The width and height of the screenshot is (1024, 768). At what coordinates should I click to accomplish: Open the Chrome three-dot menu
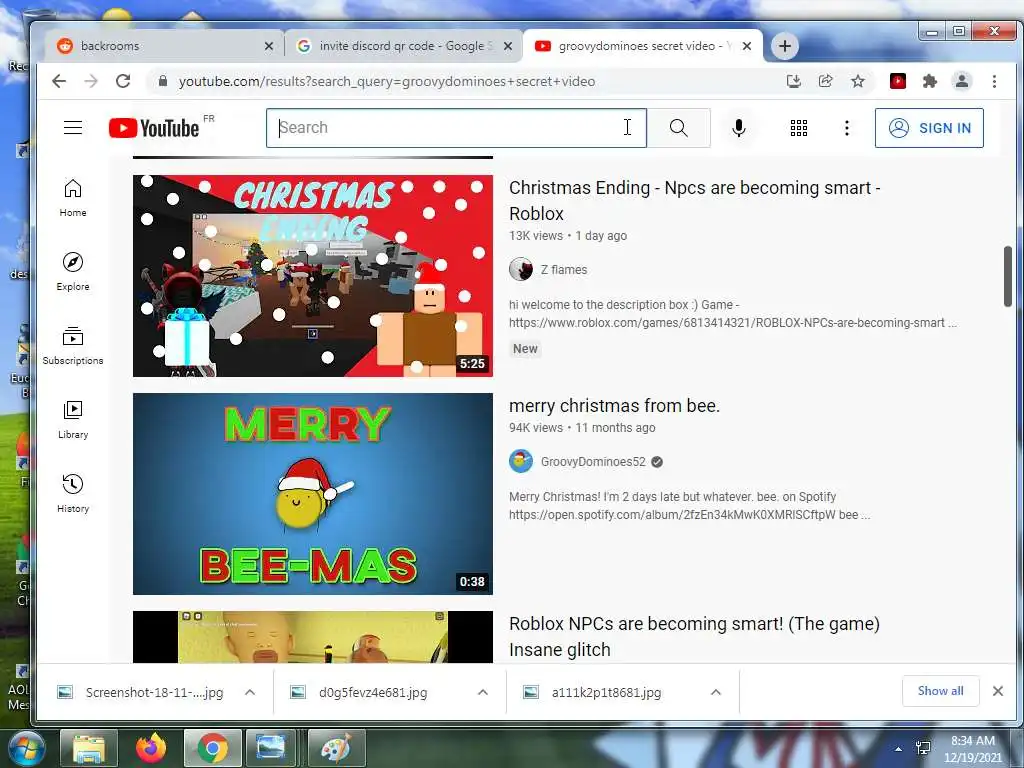click(x=994, y=81)
